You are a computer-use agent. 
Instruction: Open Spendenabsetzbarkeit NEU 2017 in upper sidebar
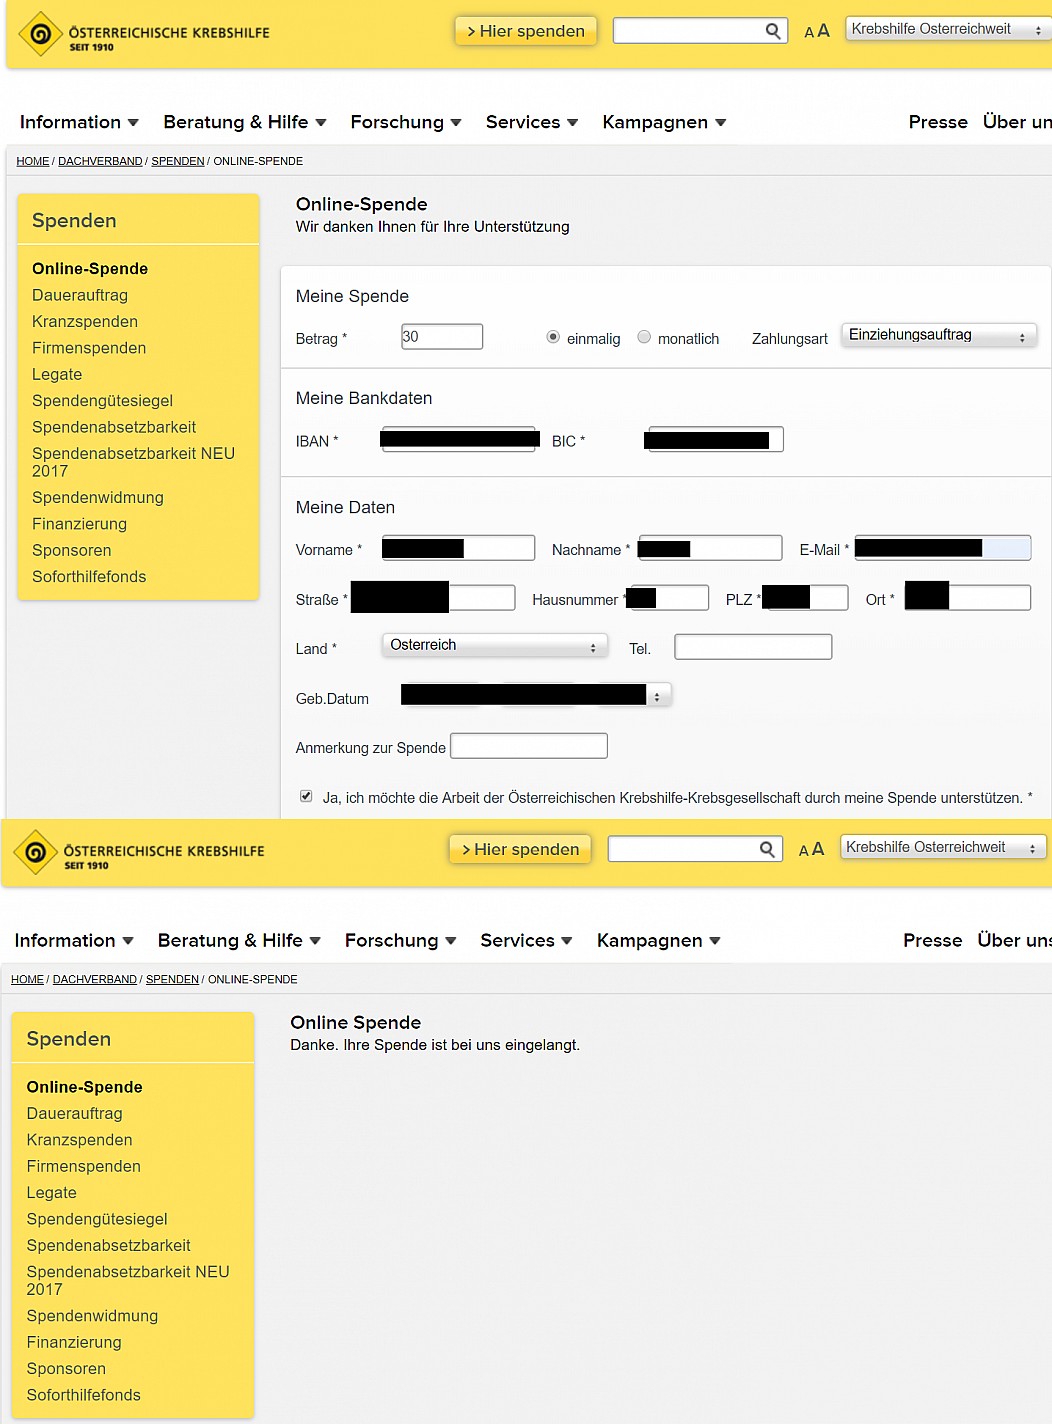pyautogui.click(x=133, y=461)
